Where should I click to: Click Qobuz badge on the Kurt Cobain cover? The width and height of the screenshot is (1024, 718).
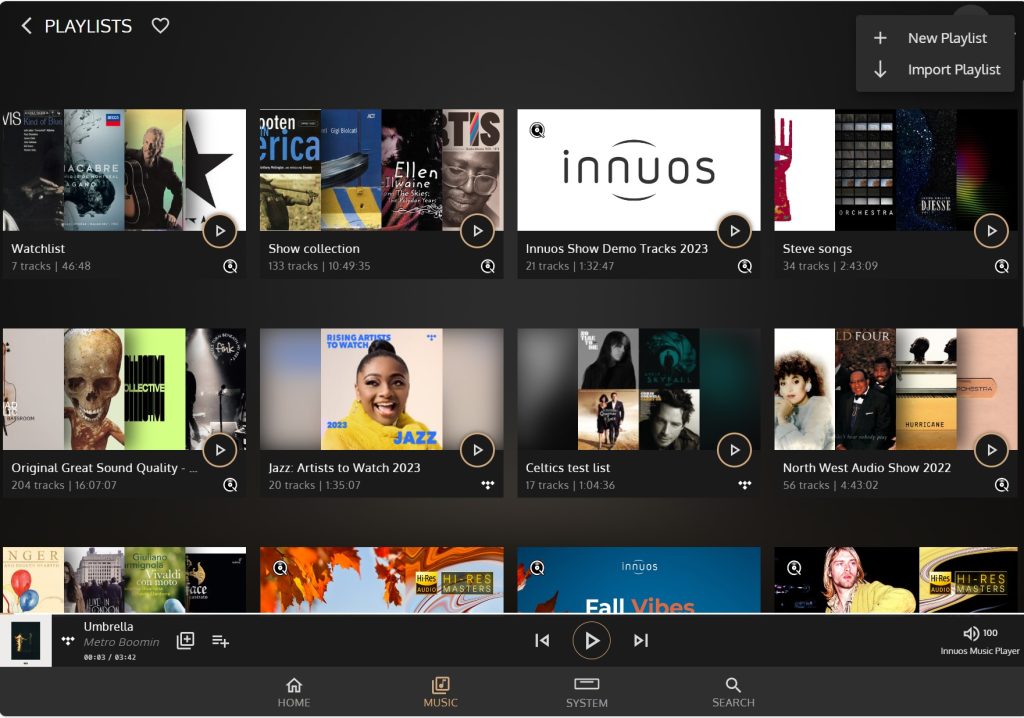pyautogui.click(x=794, y=568)
